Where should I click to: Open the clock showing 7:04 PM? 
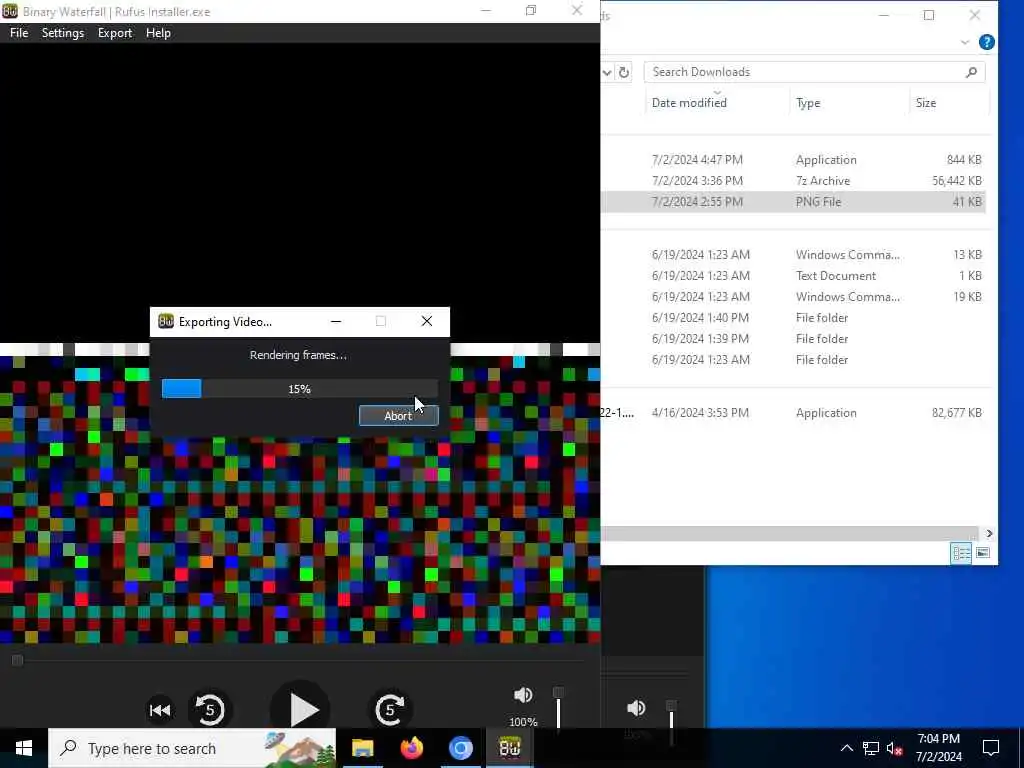pyautogui.click(x=938, y=748)
